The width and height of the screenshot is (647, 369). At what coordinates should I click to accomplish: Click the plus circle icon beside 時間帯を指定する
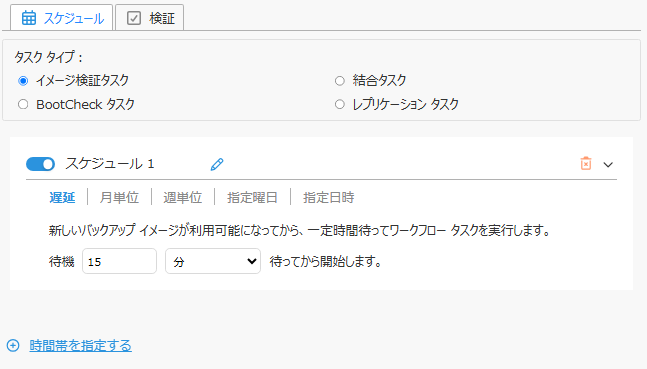coord(13,345)
